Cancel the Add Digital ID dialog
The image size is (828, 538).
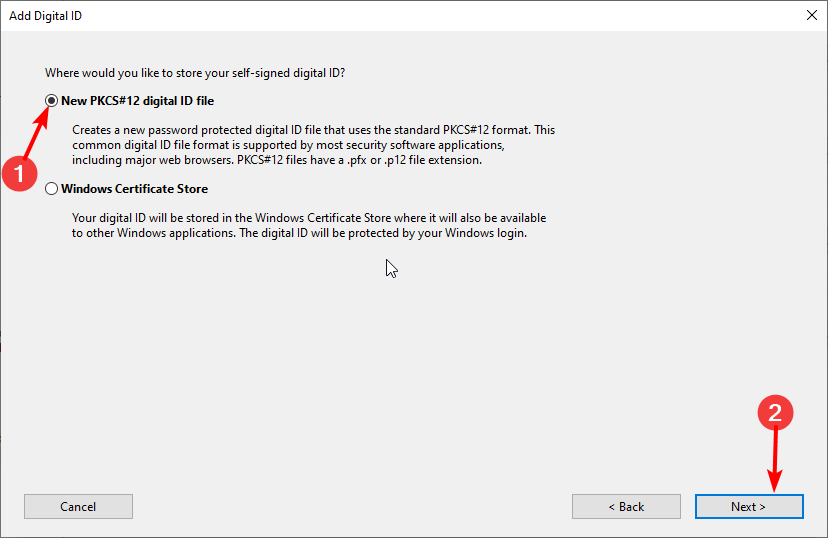(78, 507)
